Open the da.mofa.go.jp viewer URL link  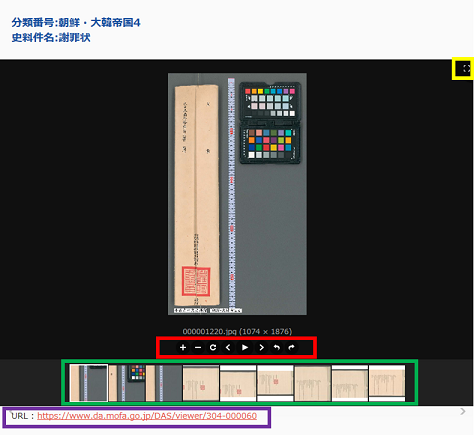(147, 416)
